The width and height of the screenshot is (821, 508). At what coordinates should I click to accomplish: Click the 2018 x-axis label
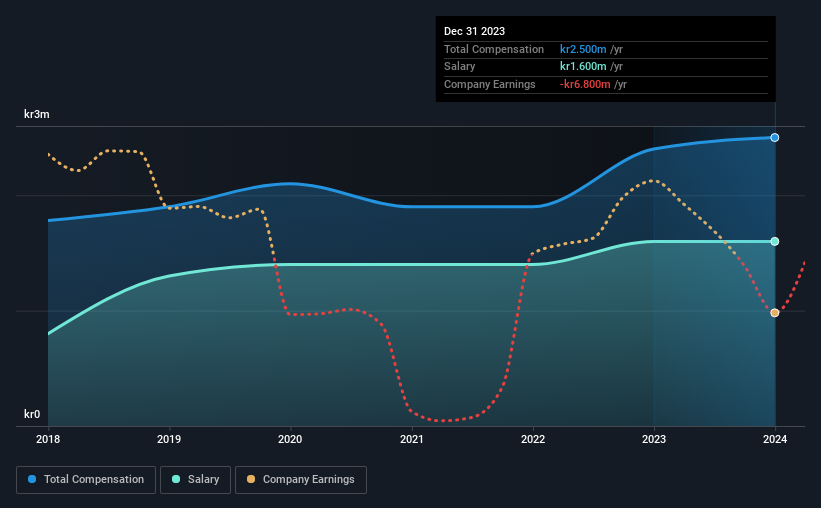coord(48,439)
